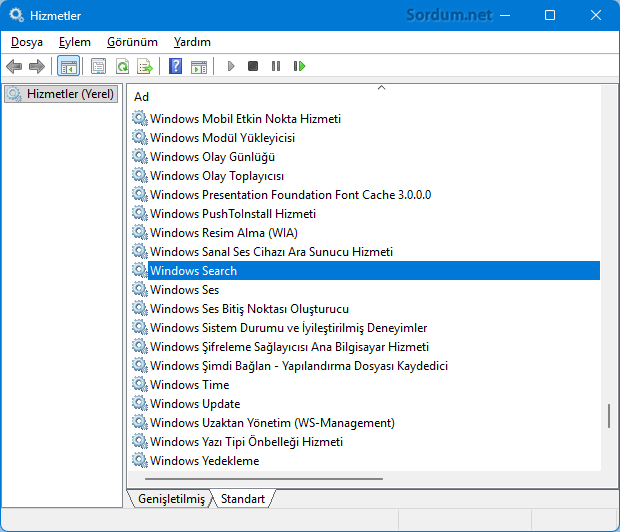Viewport: 620px width, 532px height.
Task: Click gear icon beside Windows Time
Action: [x=140, y=384]
